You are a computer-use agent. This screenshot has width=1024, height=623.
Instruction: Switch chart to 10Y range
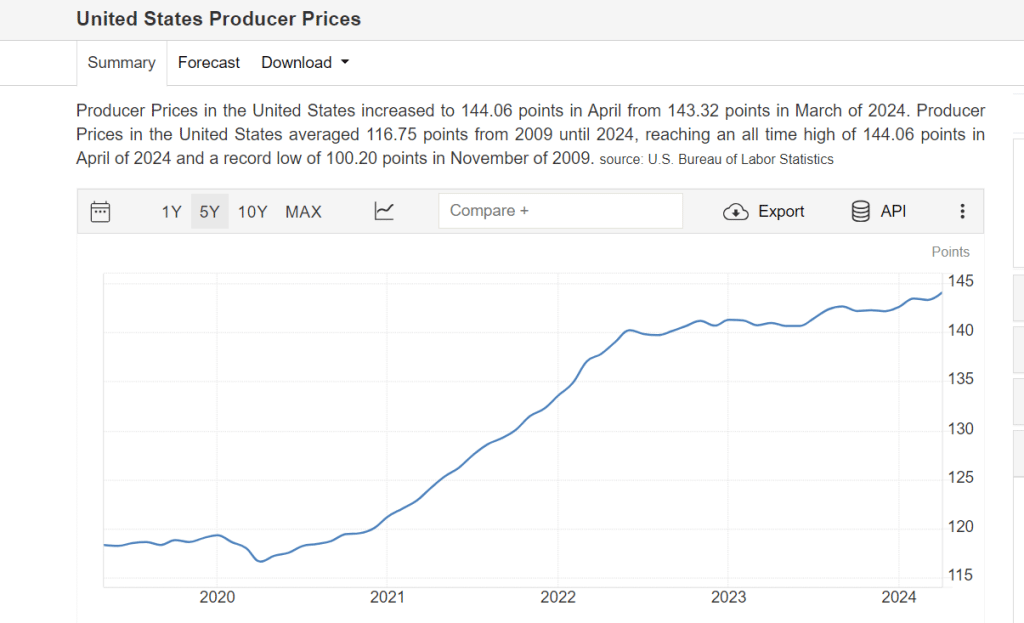point(252,211)
